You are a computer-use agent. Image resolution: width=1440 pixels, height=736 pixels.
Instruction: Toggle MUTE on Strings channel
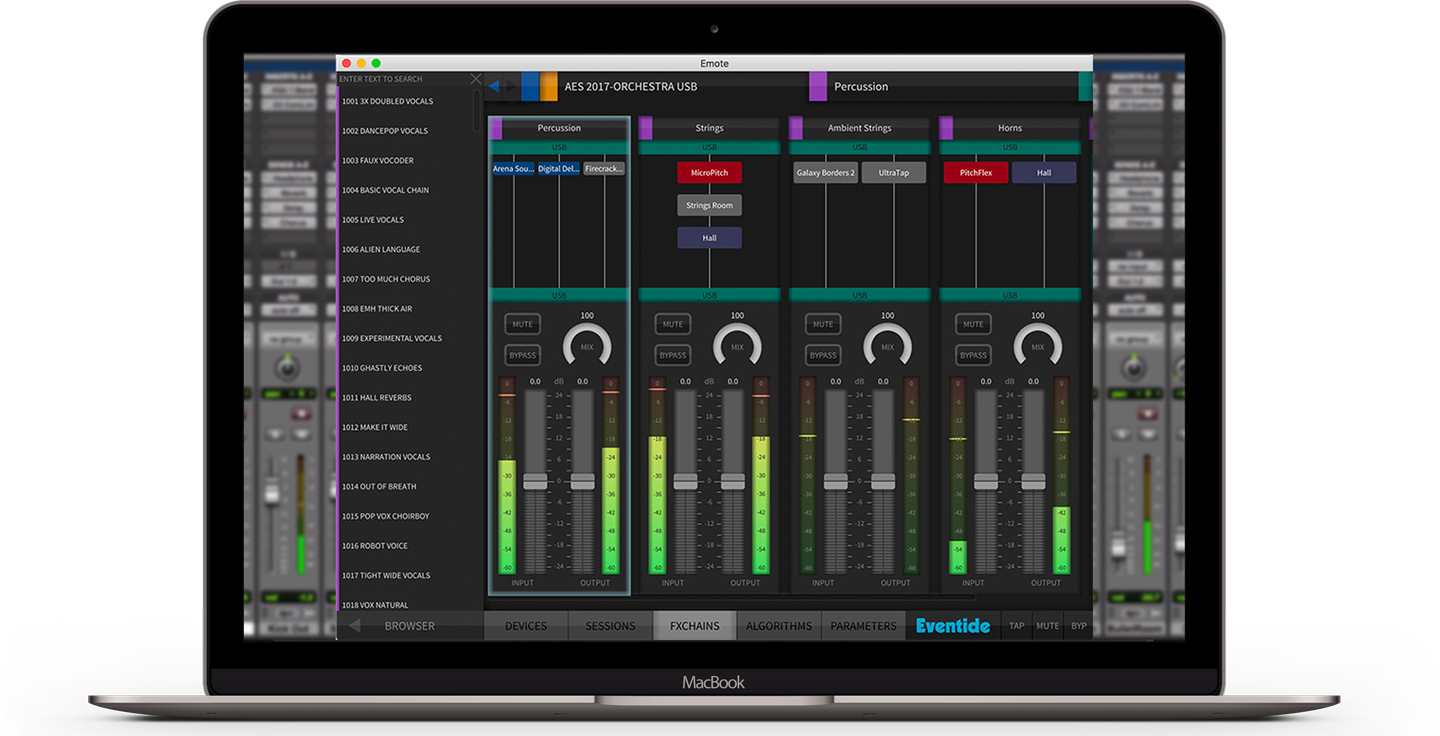[x=673, y=324]
